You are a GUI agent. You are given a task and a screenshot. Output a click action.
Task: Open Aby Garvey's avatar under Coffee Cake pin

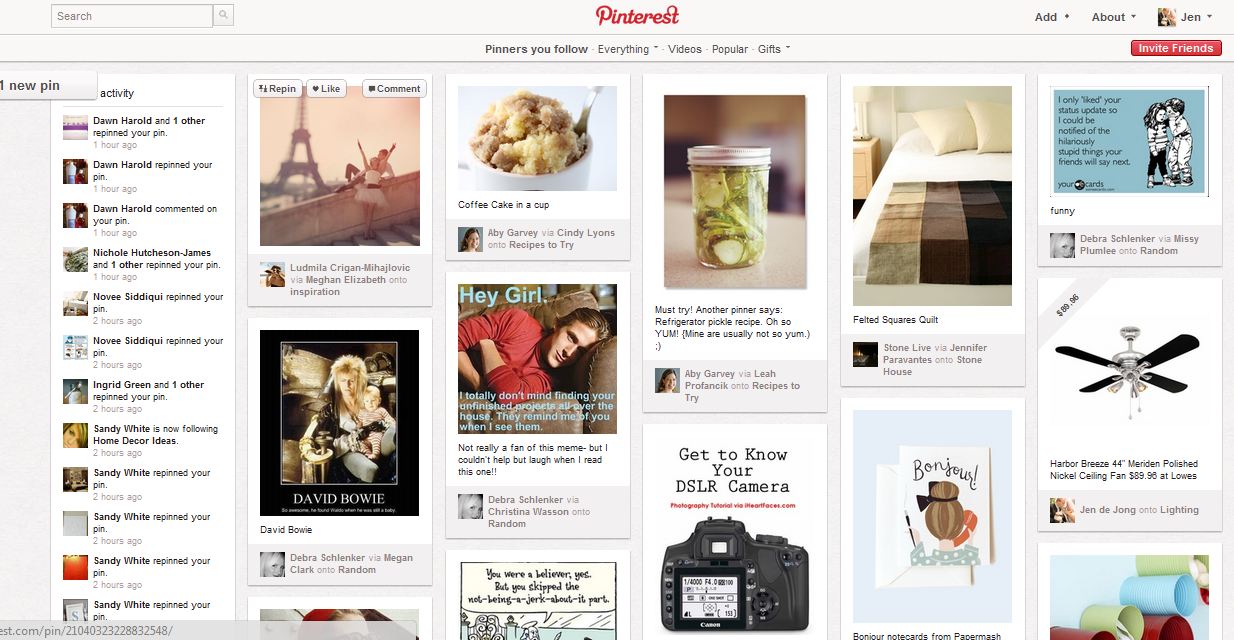[x=470, y=239]
